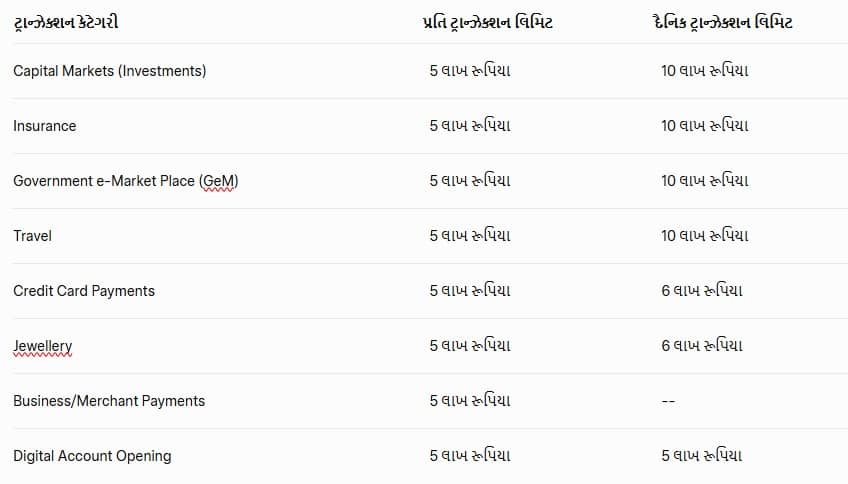
Task: Click the Credit Card Payments label
Action: coord(84,291)
